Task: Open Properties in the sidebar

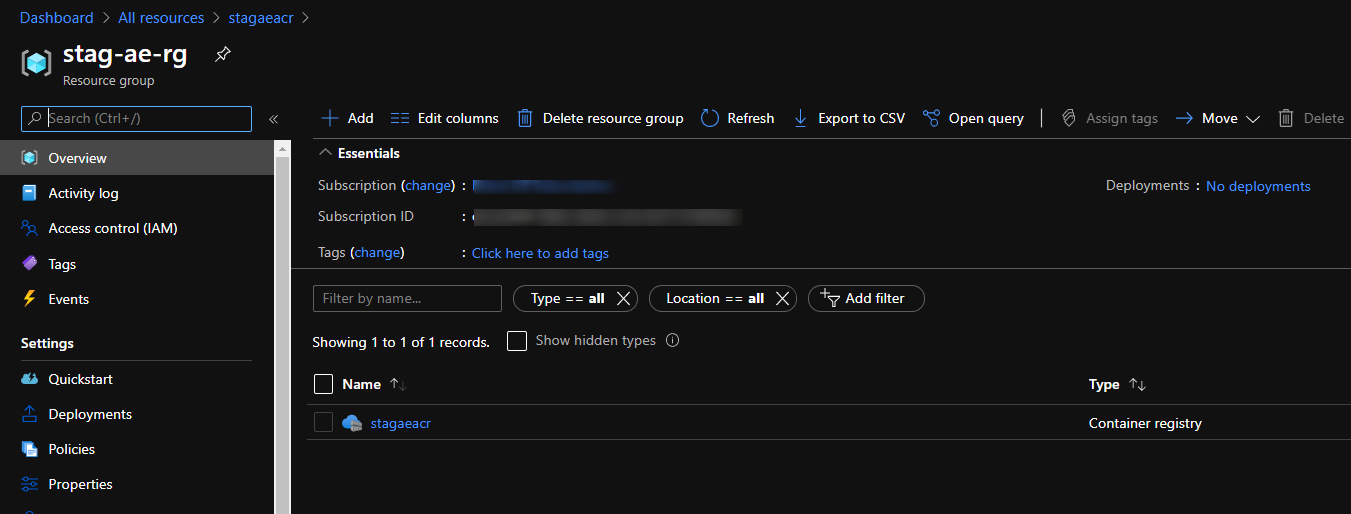Action: tap(137, 484)
